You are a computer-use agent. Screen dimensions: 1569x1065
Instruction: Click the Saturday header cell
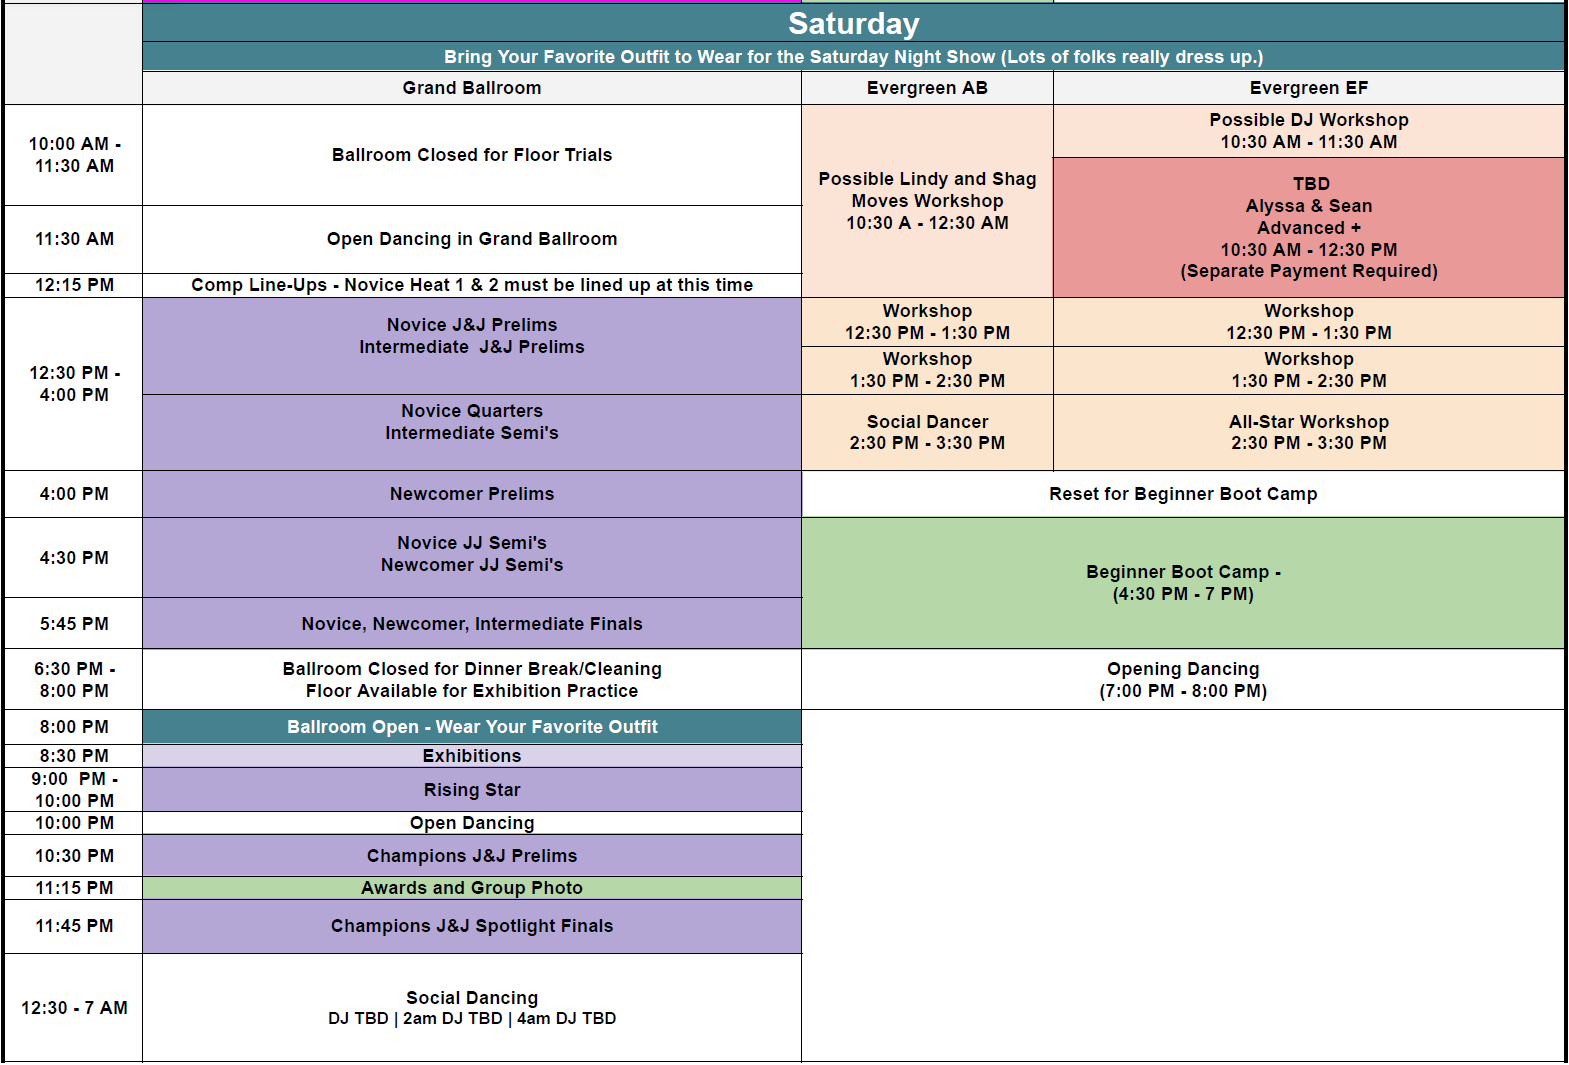point(853,23)
